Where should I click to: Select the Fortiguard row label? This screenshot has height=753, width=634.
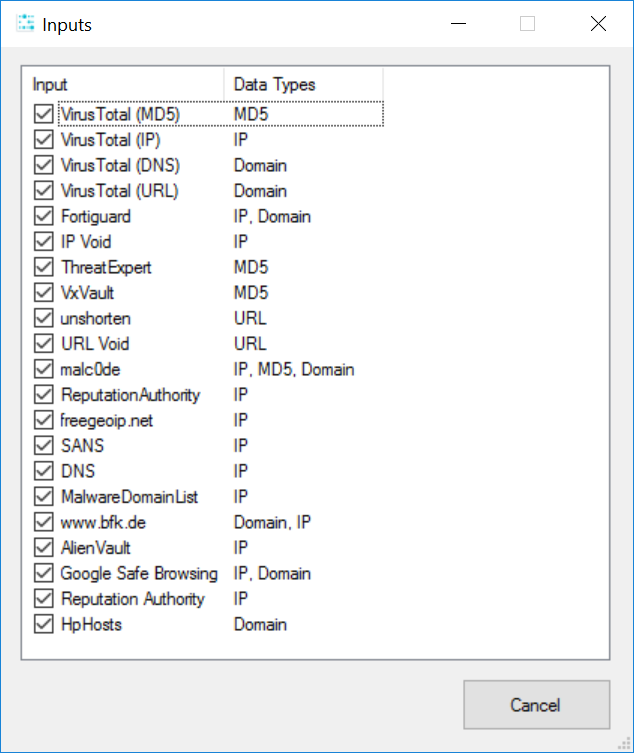click(96, 216)
